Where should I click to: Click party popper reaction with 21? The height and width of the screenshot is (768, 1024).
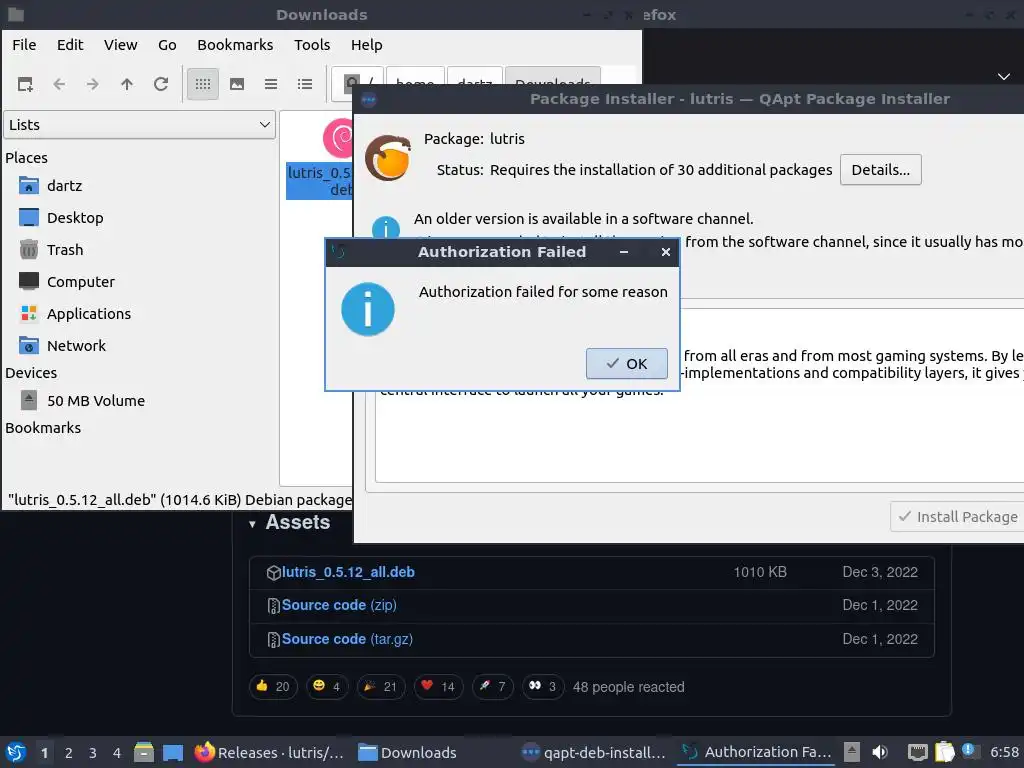click(x=381, y=686)
